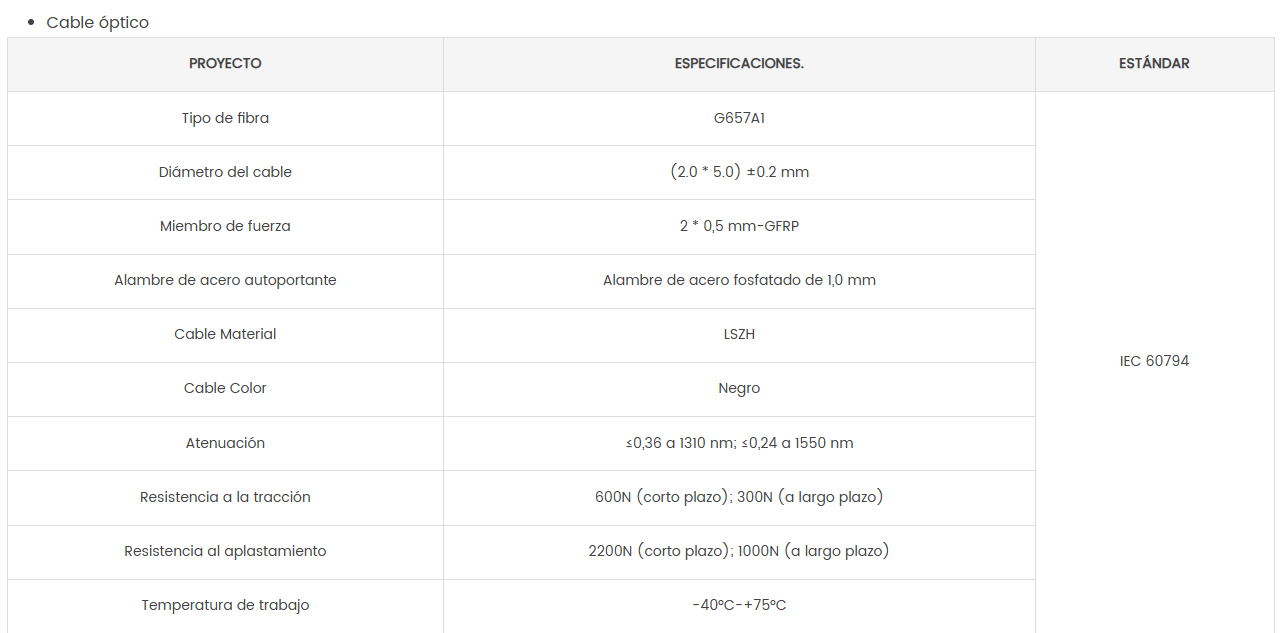
Task: Click the Atenuación row label
Action: pyautogui.click(x=225, y=443)
